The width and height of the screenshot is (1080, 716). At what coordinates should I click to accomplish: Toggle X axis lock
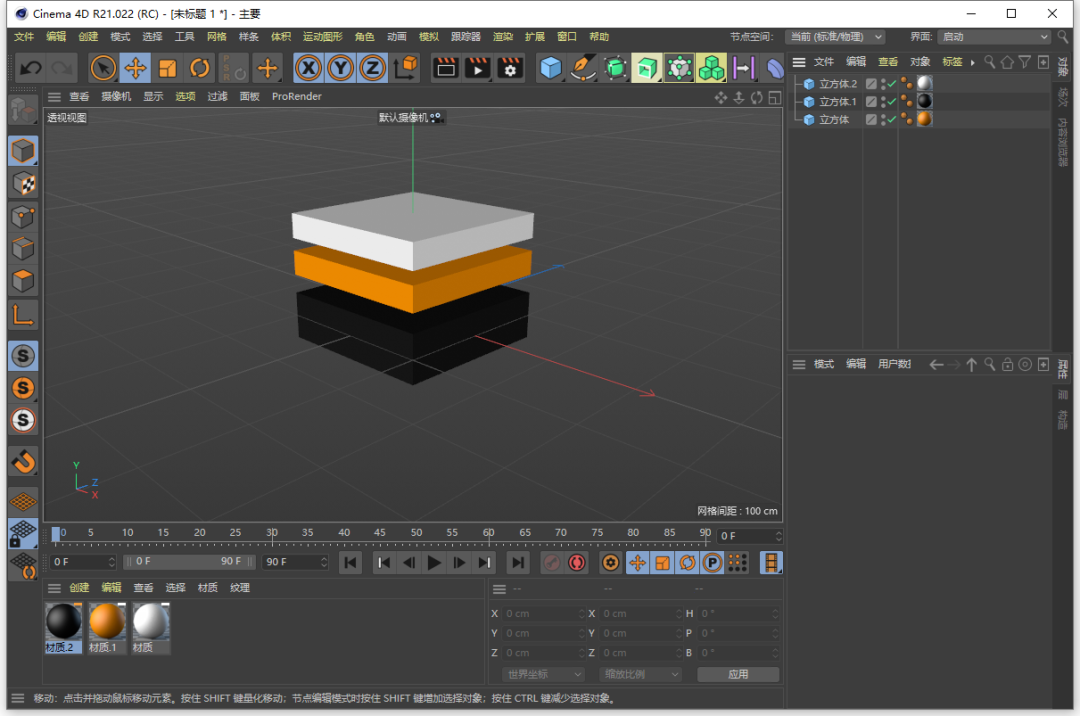pos(308,68)
